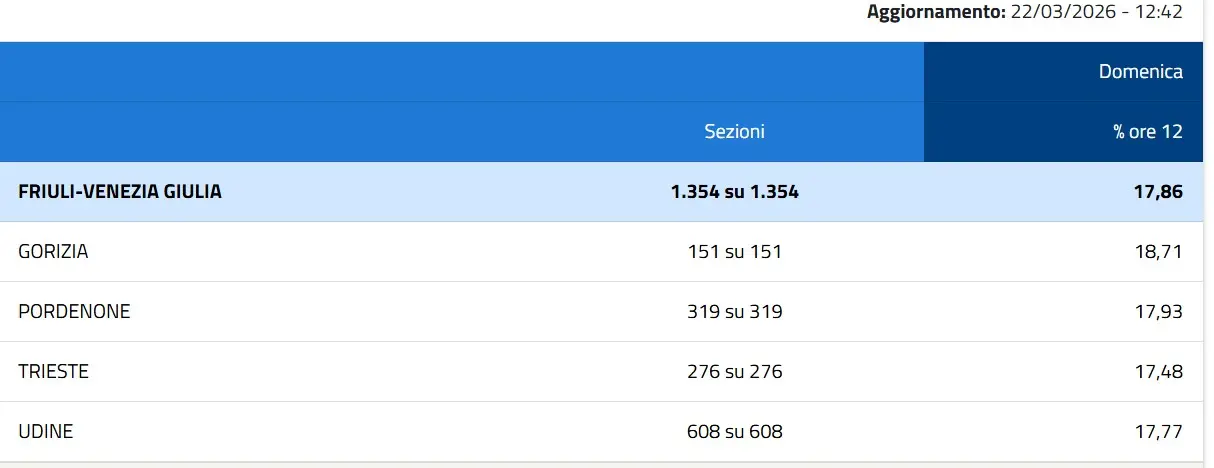Image resolution: width=1214 pixels, height=468 pixels.
Task: Select Udine's 17,77 turnout percentage
Action: pyautogui.click(x=1159, y=432)
